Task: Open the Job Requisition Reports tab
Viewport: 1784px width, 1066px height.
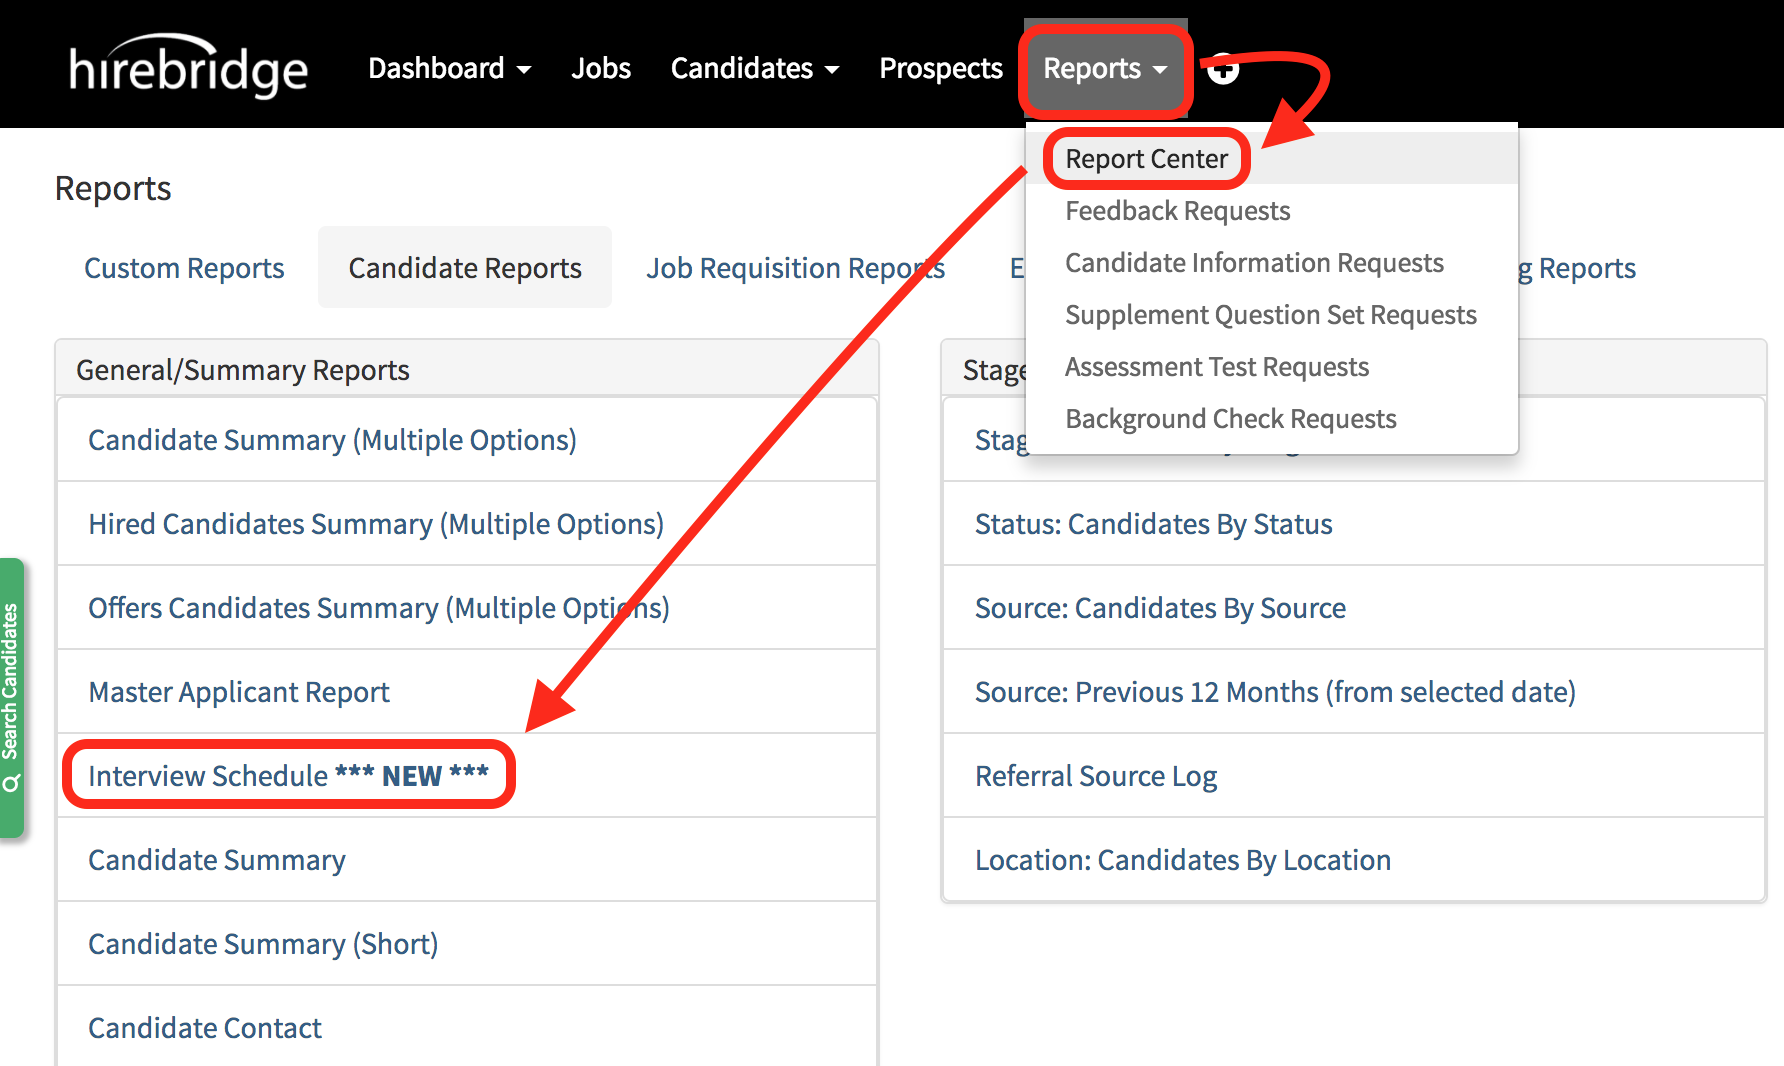Action: (x=797, y=267)
